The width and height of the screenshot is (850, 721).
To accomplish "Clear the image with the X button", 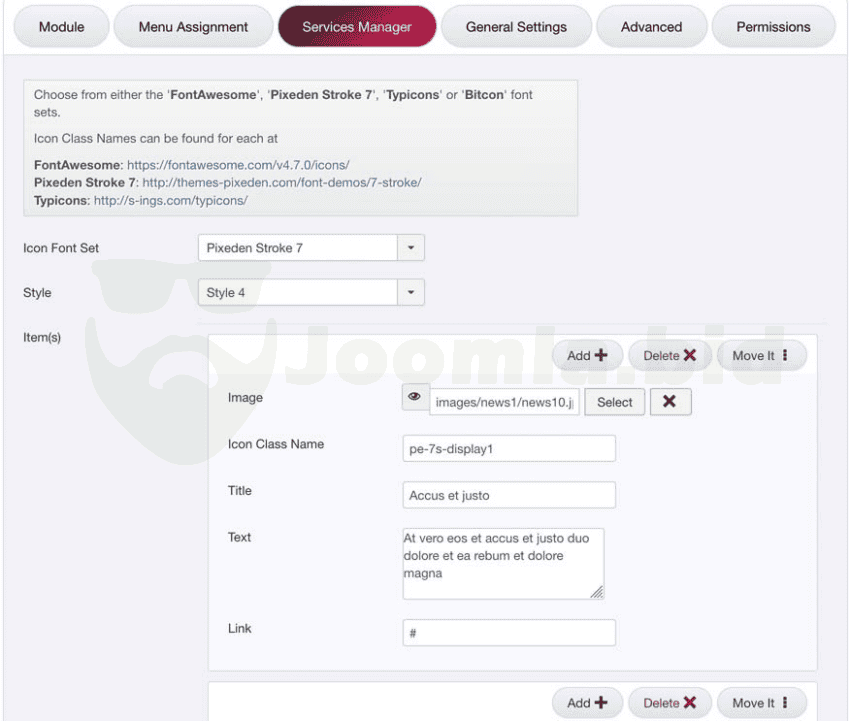I will 670,402.
